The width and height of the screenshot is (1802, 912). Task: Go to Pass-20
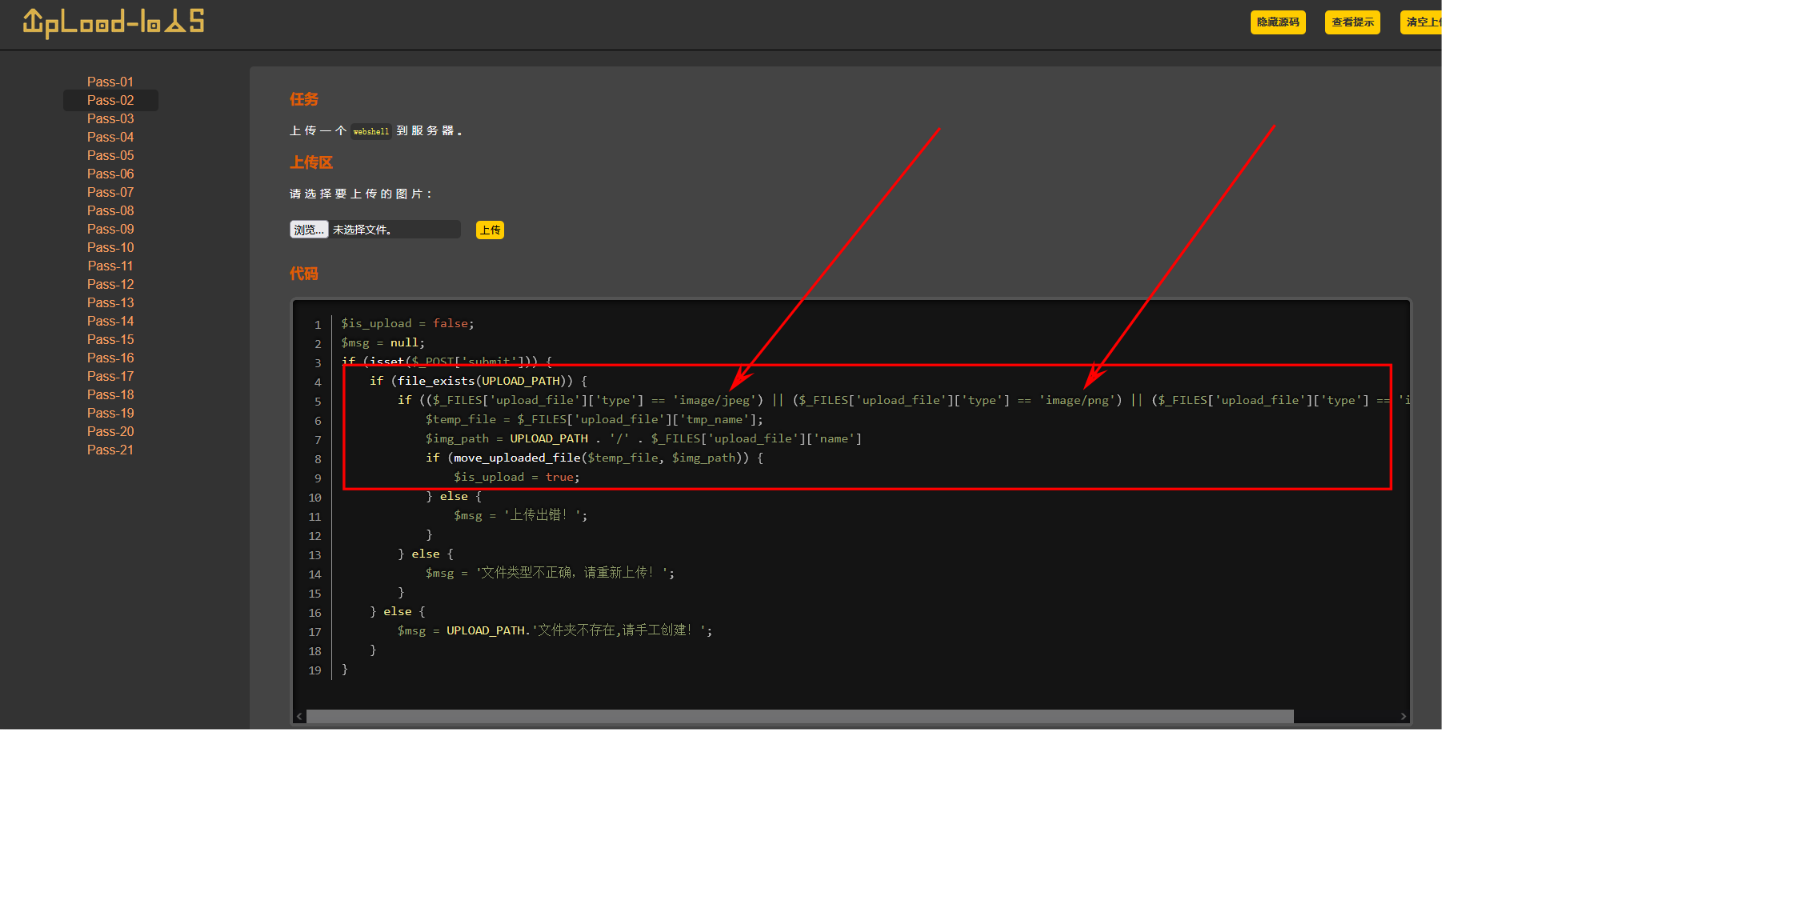110,431
